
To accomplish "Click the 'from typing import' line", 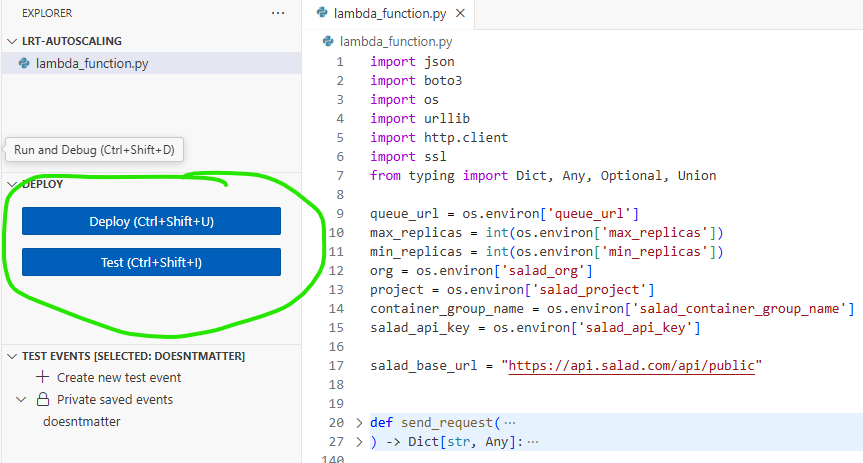I will pyautogui.click(x=543, y=176).
